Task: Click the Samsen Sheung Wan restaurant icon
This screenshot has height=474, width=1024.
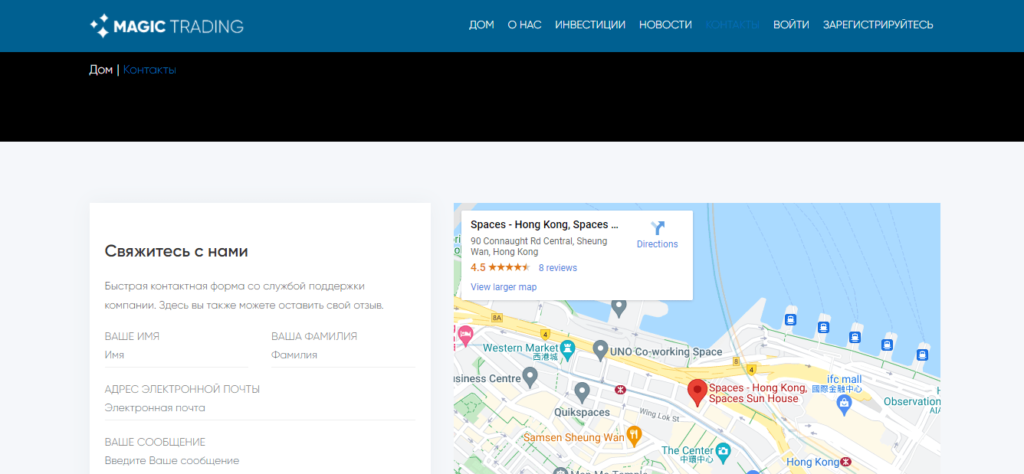Action: pyautogui.click(x=633, y=434)
